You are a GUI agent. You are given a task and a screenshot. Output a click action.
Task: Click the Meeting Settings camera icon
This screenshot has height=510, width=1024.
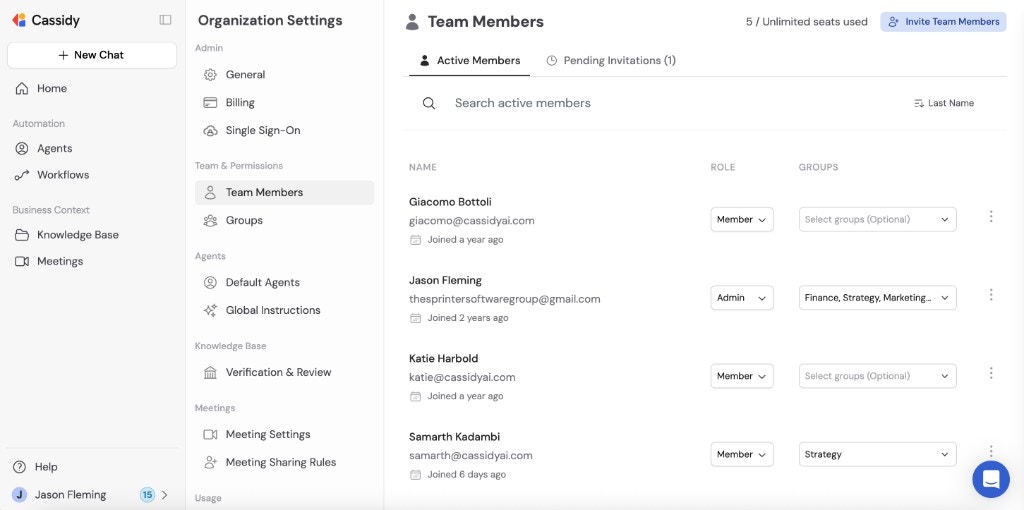210,434
